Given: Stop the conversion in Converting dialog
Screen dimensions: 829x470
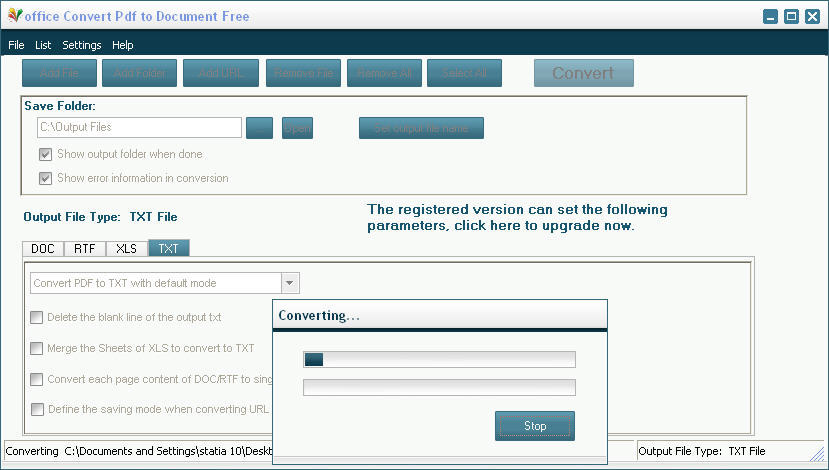Looking at the screenshot, I should (x=535, y=426).
